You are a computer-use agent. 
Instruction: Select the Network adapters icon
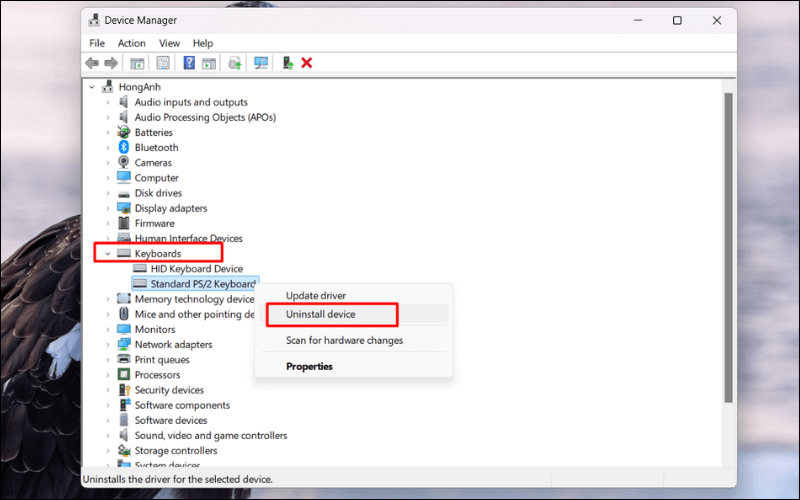point(123,344)
